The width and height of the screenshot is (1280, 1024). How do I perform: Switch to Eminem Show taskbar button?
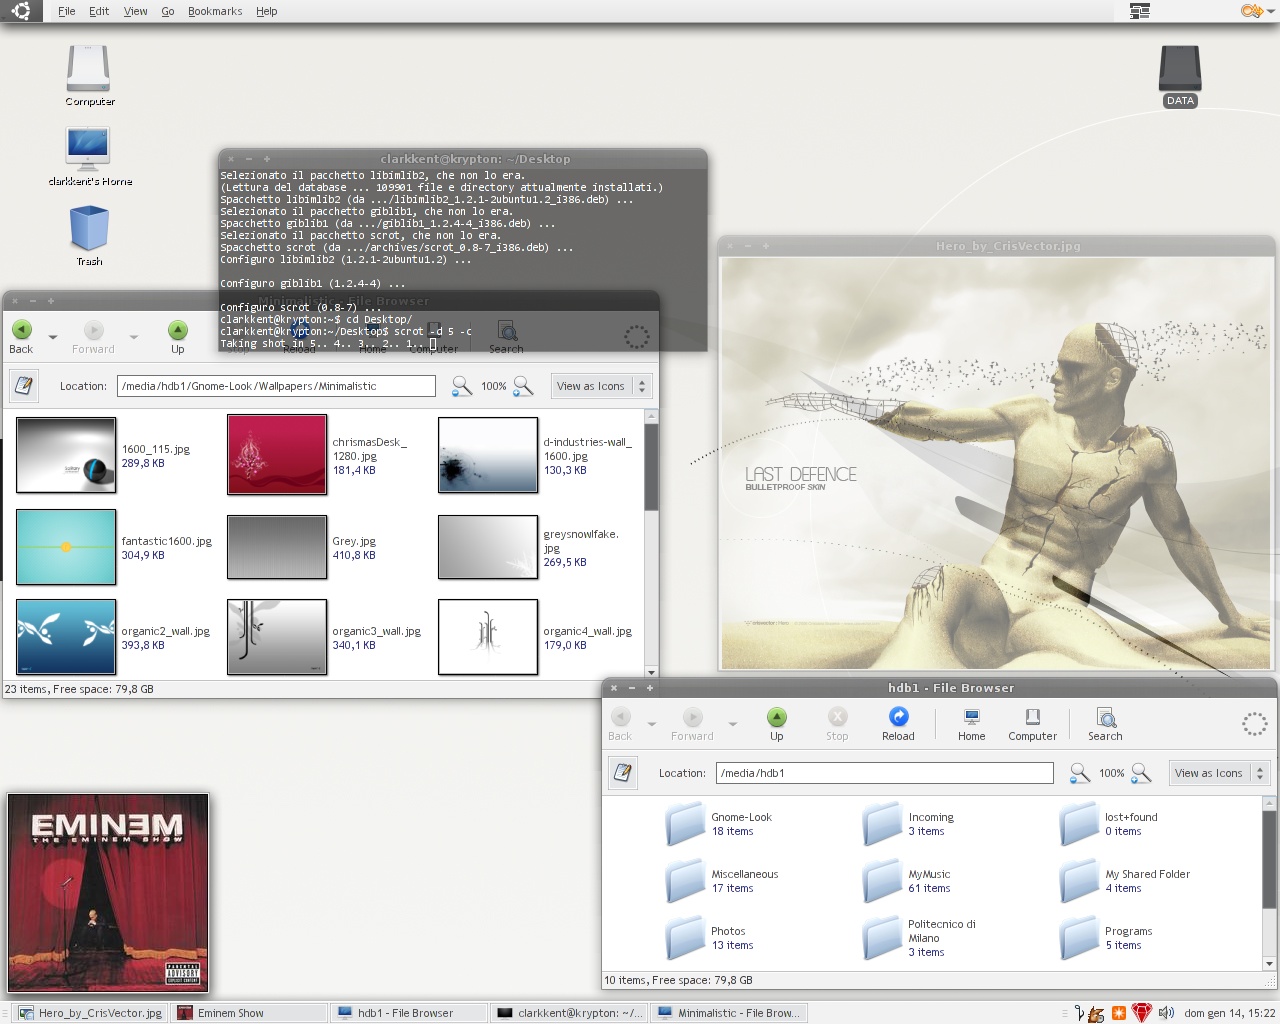[250, 1013]
